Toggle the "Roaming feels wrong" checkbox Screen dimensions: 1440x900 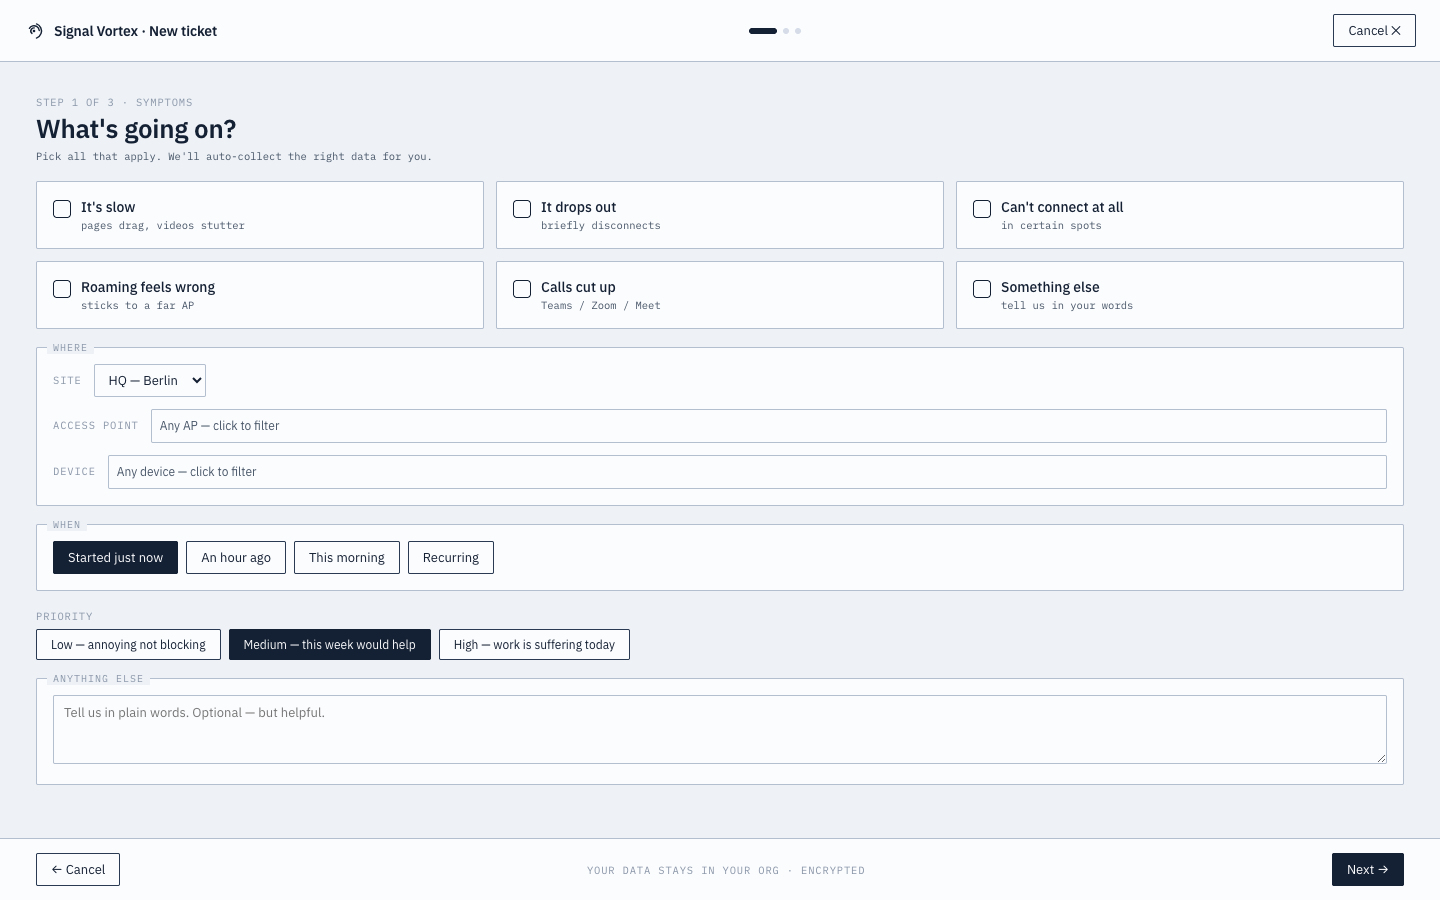[x=62, y=289]
